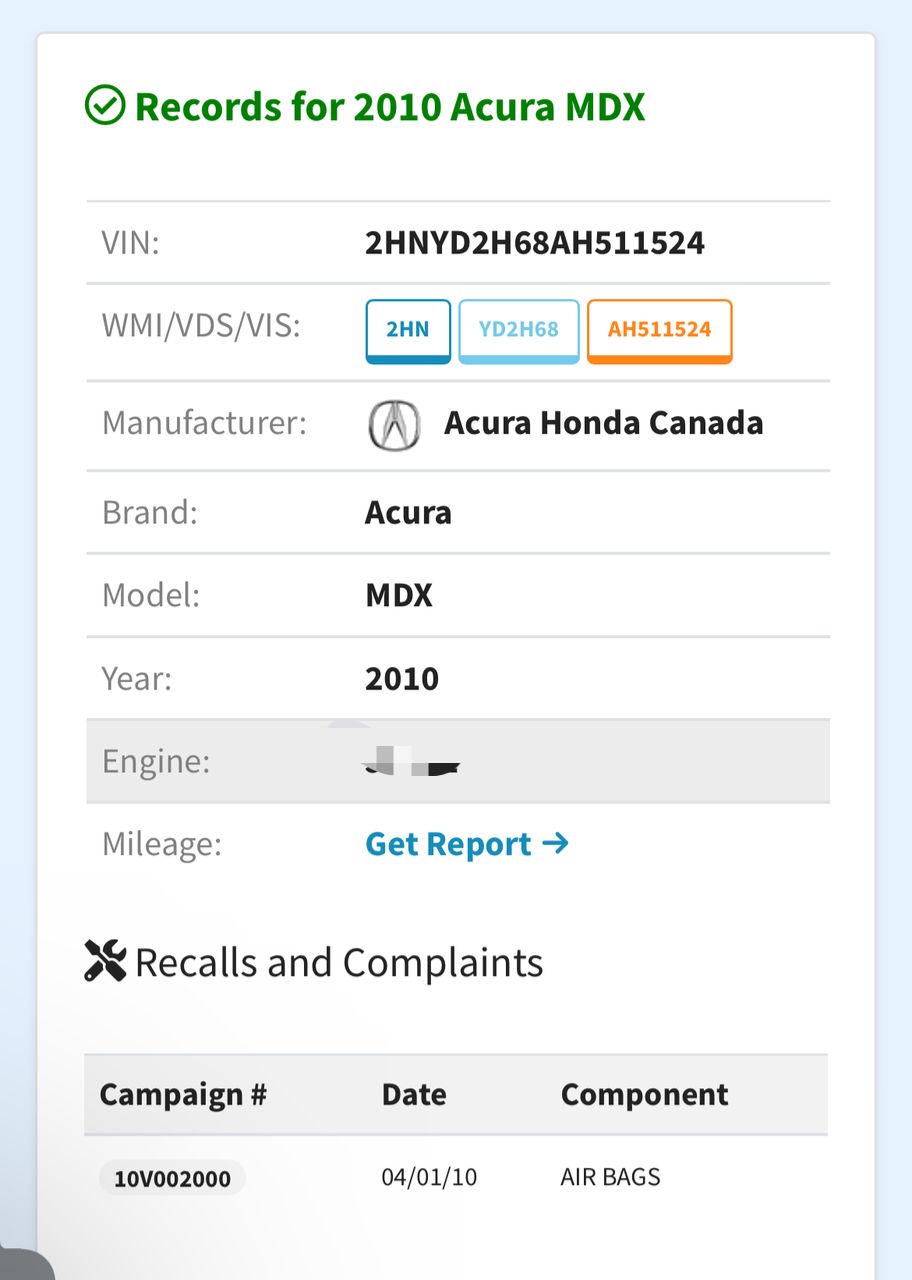This screenshot has height=1280, width=912.
Task: Click the 04/01/10 recall date
Action: click(x=429, y=1177)
